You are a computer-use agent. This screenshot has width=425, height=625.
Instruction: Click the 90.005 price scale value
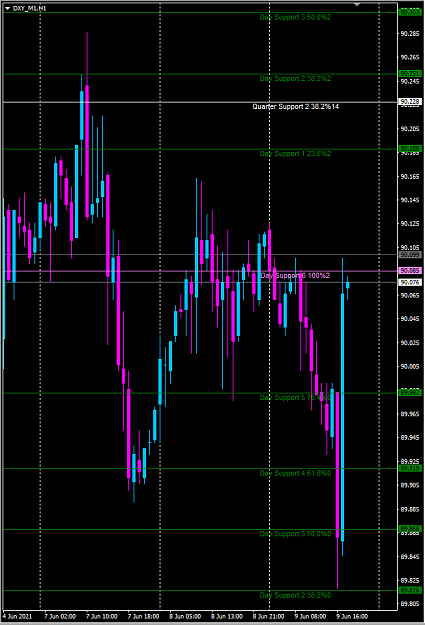click(410, 366)
